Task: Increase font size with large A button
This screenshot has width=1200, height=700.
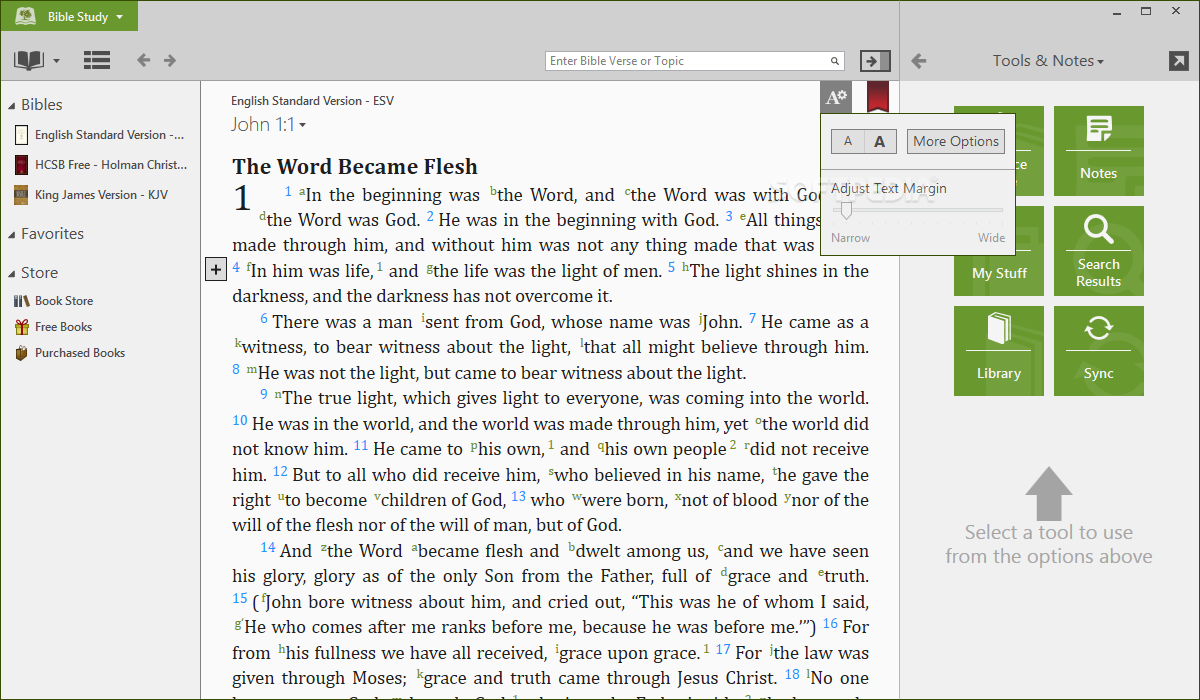Action: [x=880, y=141]
